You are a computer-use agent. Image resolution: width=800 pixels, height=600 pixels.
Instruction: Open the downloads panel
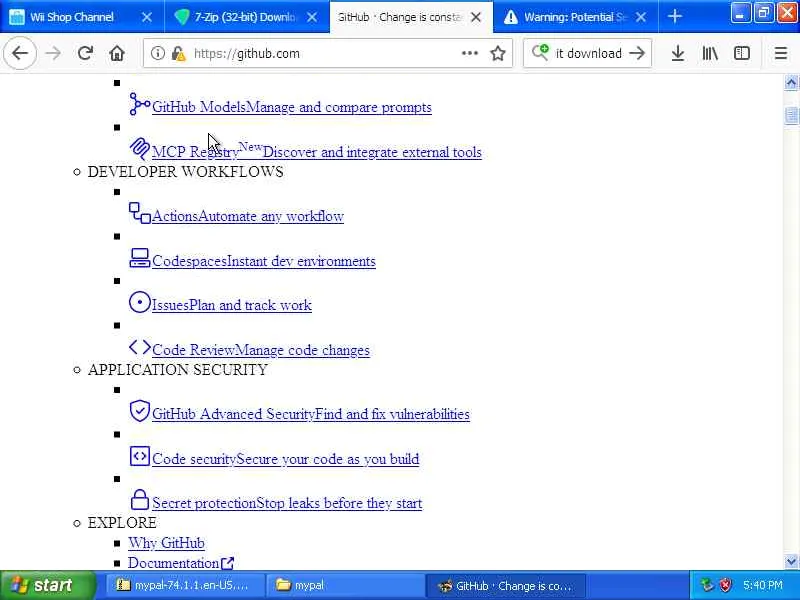(677, 53)
